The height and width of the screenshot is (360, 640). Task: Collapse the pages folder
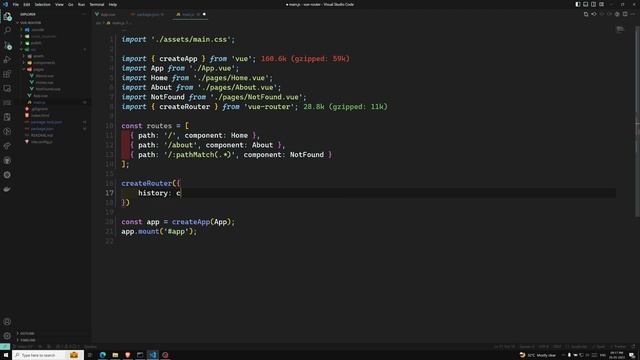point(38,69)
